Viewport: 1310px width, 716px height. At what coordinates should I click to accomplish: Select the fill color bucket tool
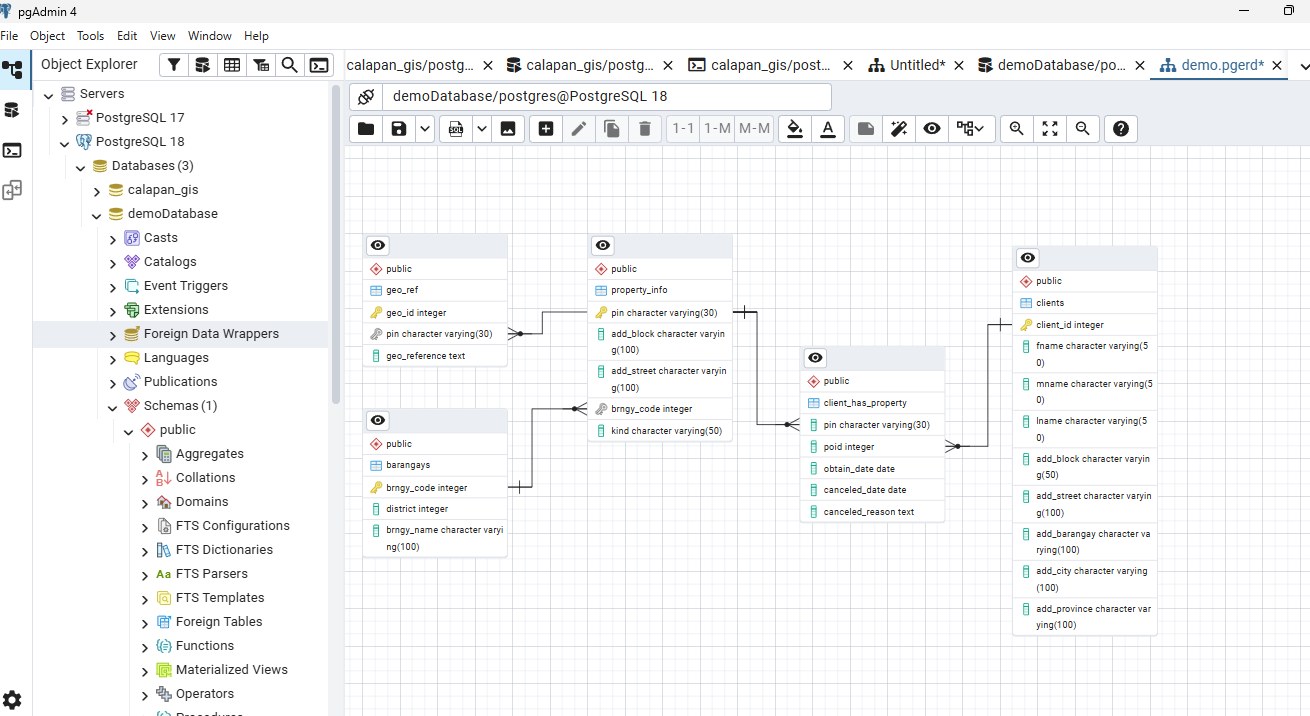(795, 129)
